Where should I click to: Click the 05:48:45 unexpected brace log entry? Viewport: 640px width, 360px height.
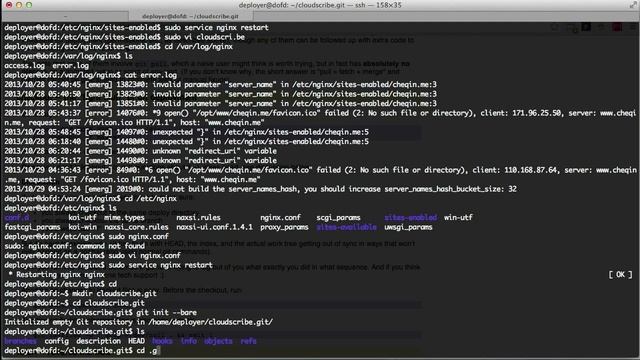[187, 132]
